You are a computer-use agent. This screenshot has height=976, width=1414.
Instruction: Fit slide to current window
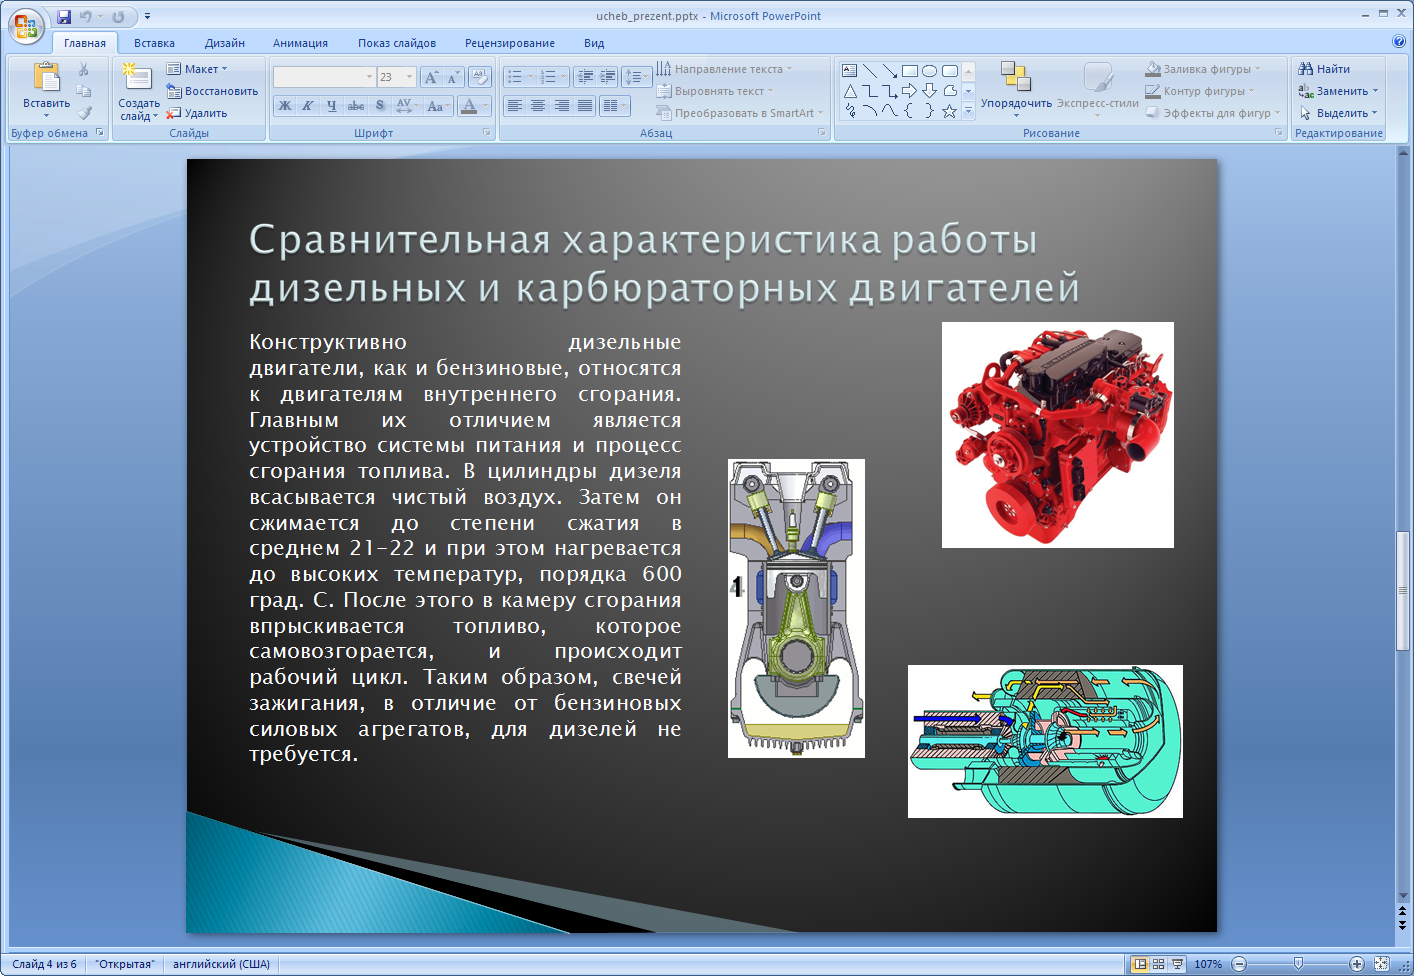point(1381,964)
